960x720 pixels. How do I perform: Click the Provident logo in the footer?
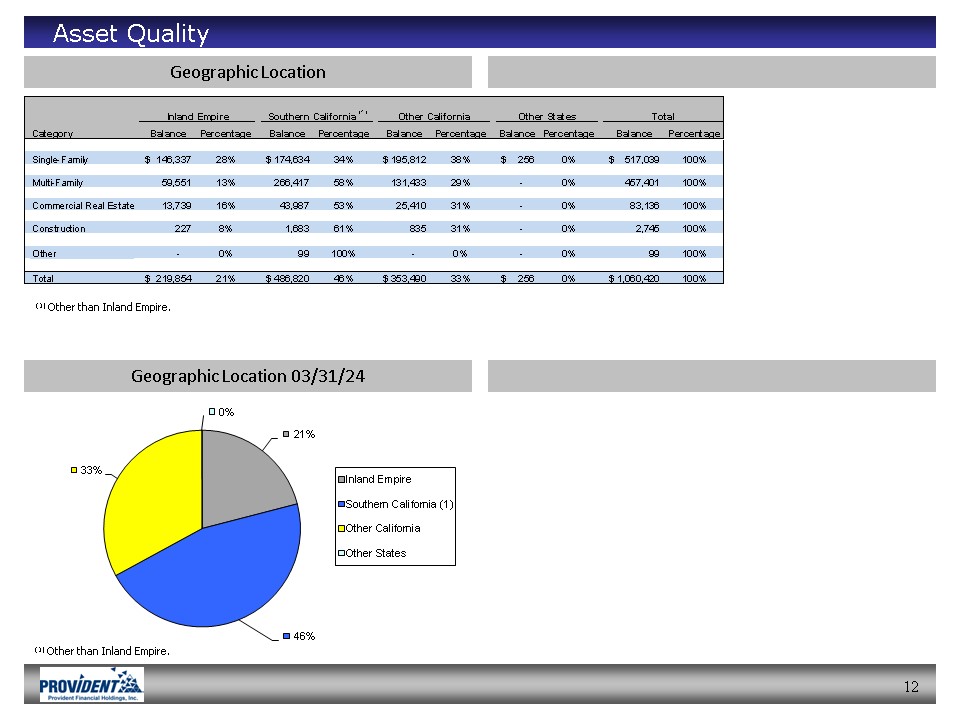91,685
